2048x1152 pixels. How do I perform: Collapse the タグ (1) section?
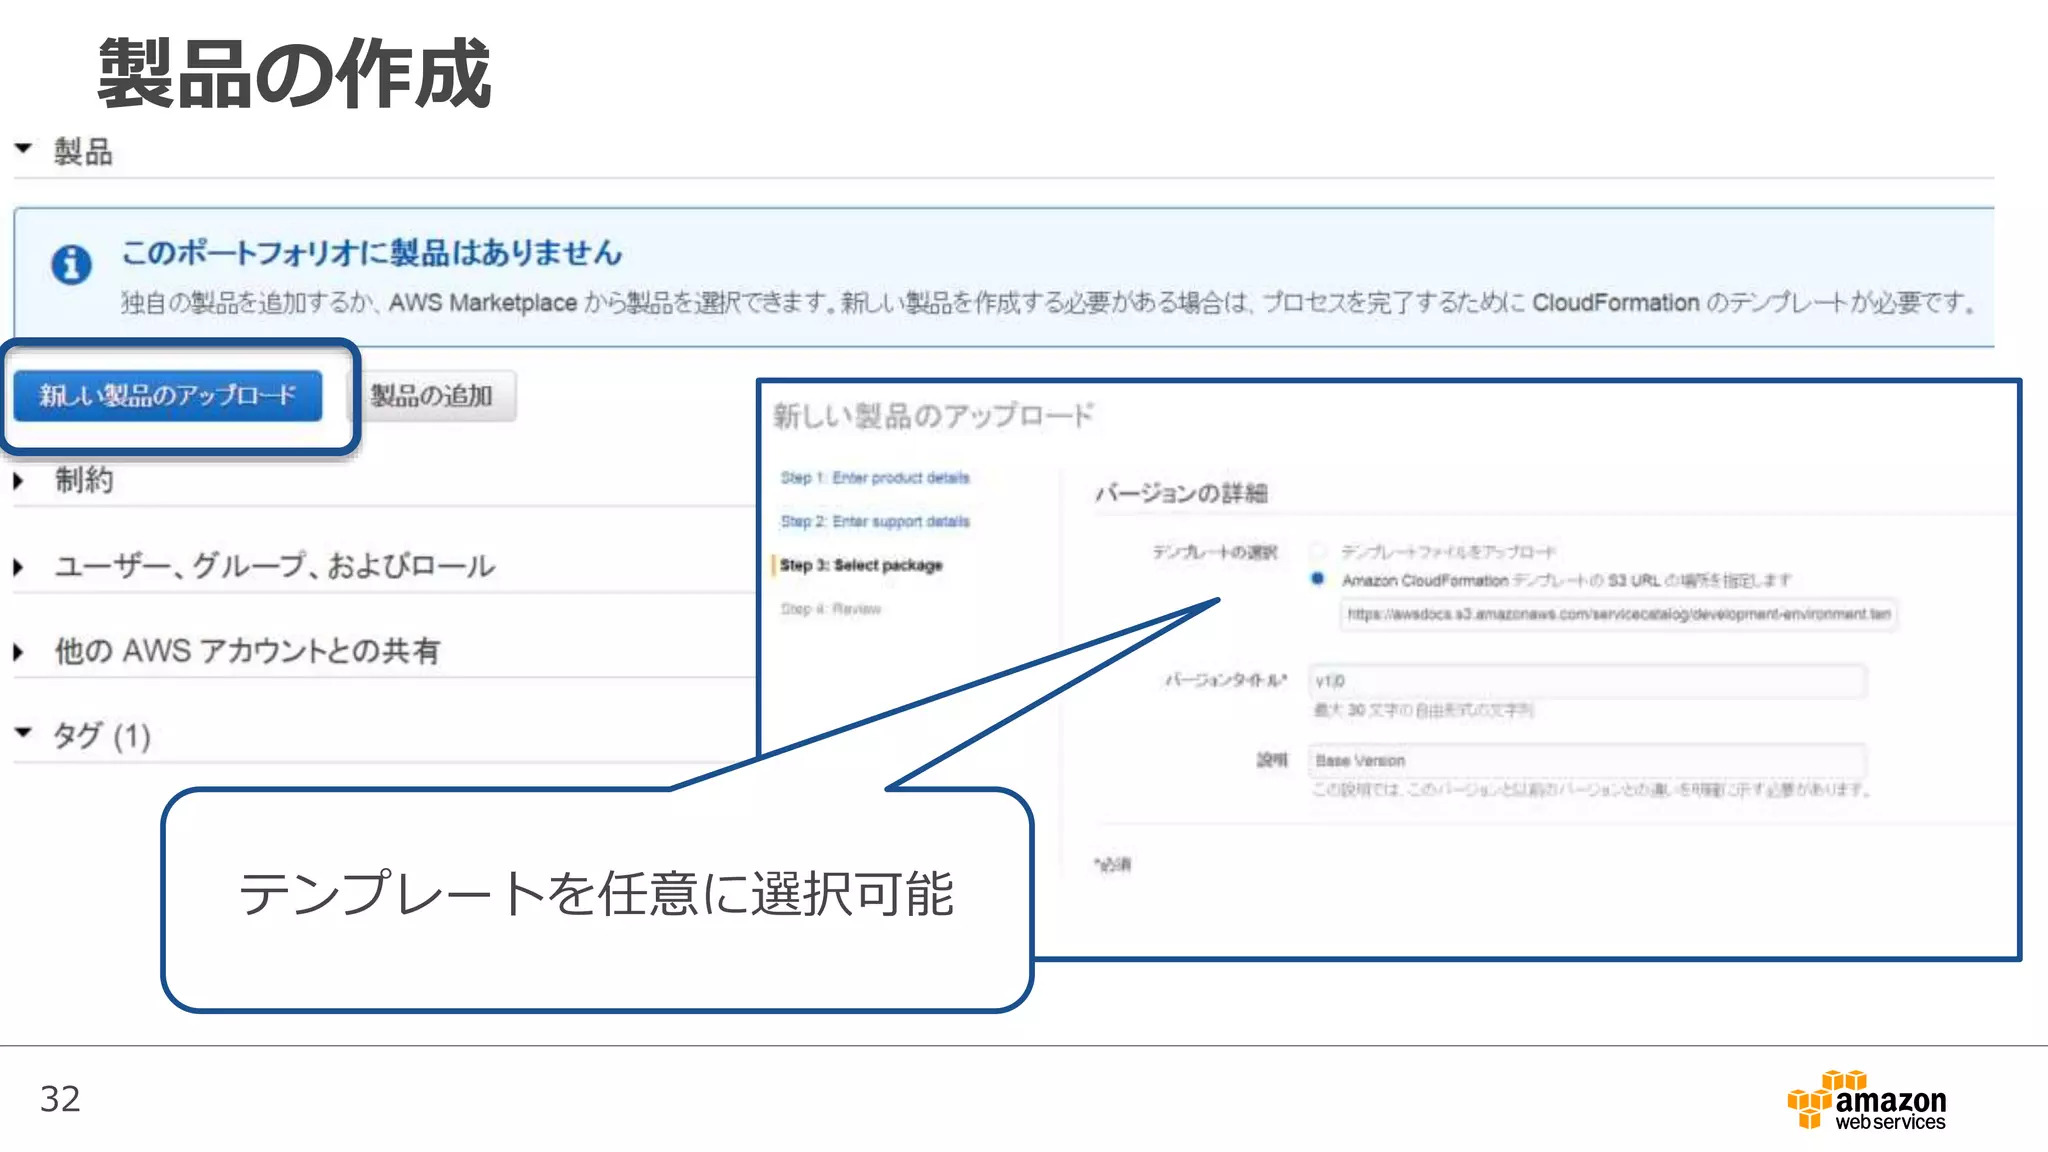pos(23,733)
